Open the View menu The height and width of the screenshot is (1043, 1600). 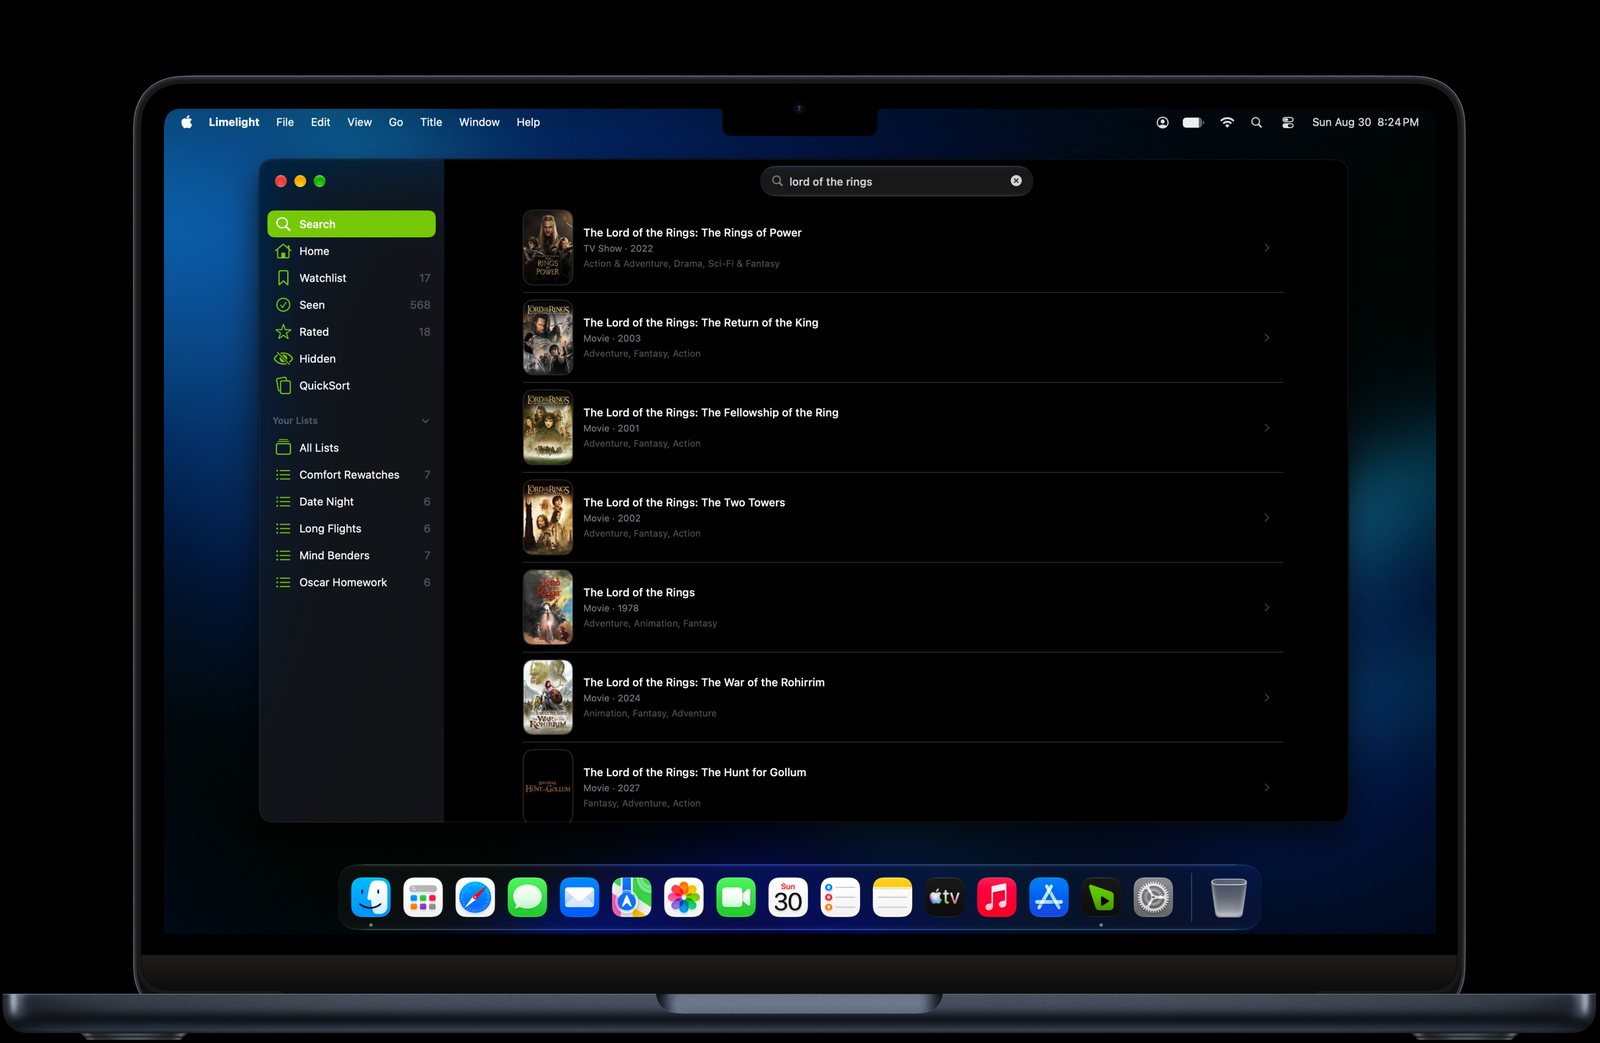click(359, 122)
